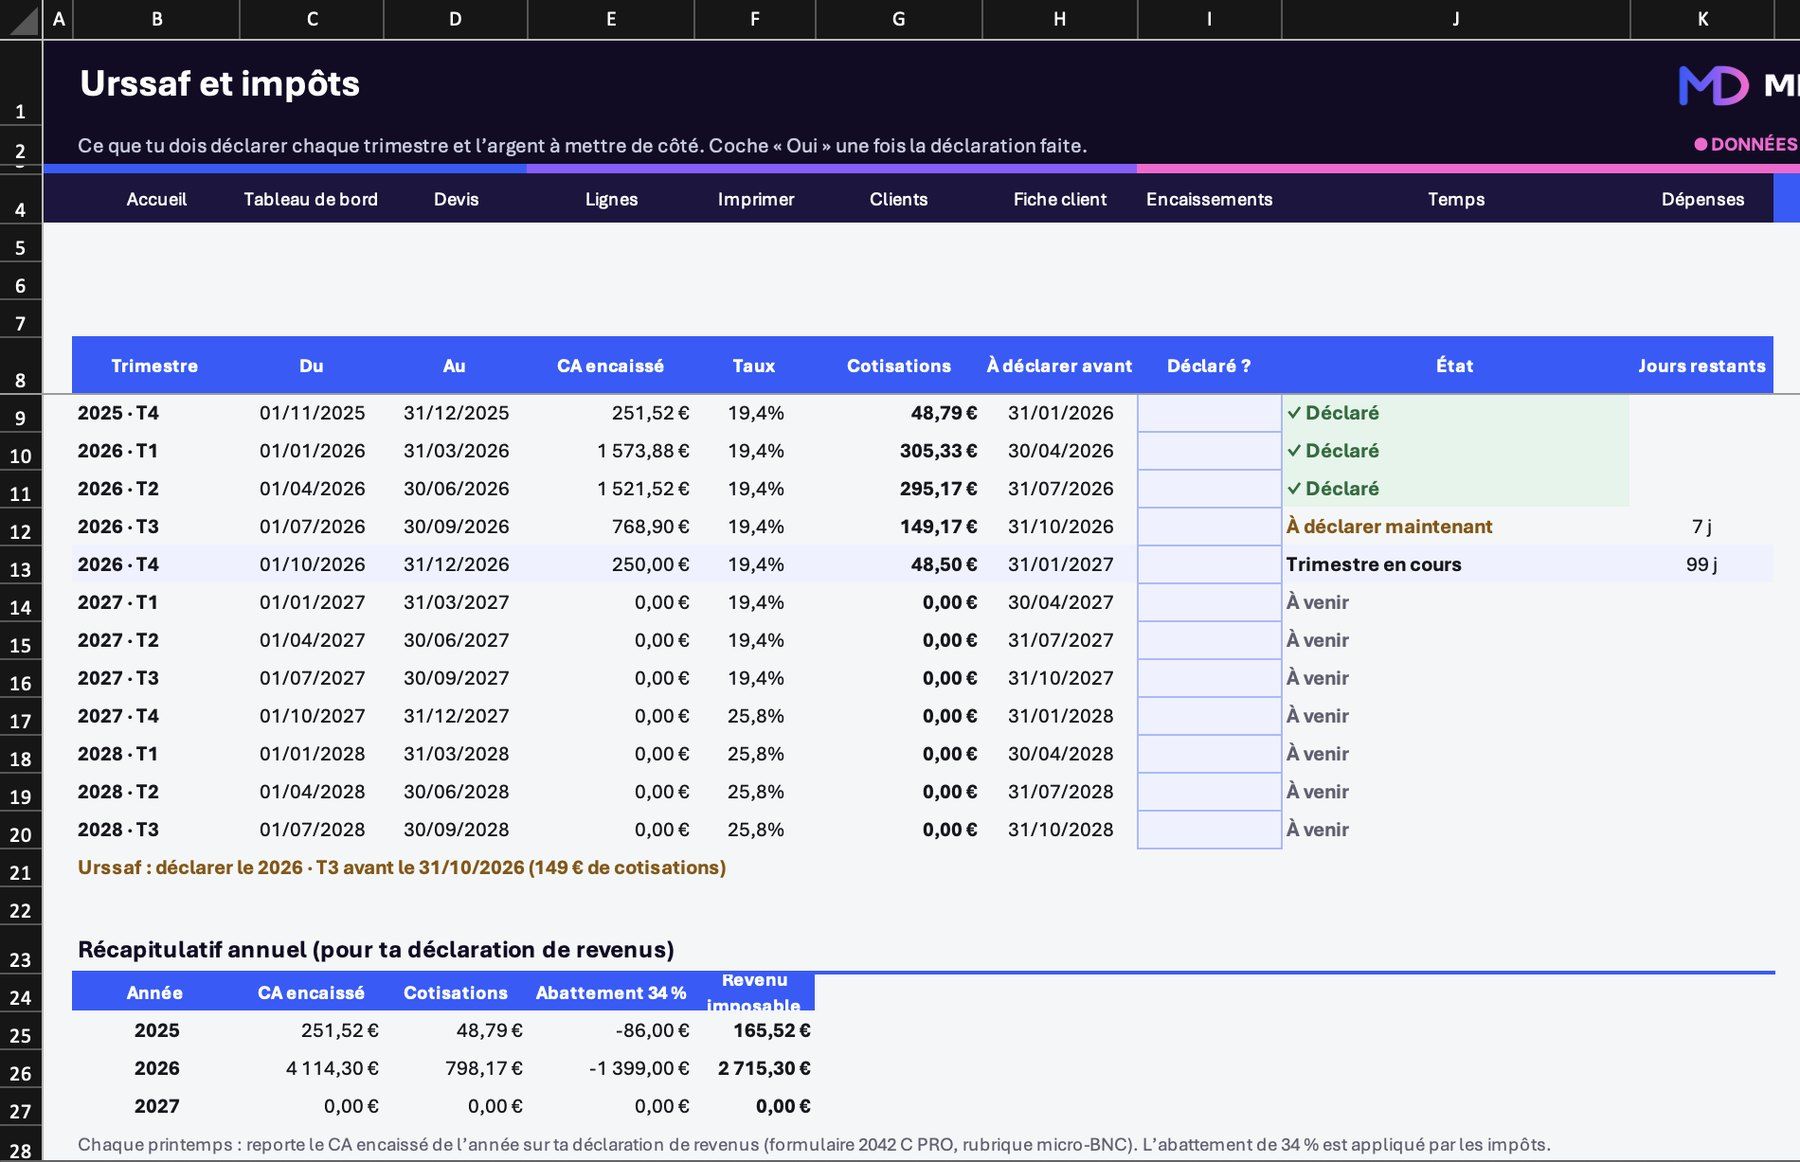Click the MD logo in the header

1713,85
